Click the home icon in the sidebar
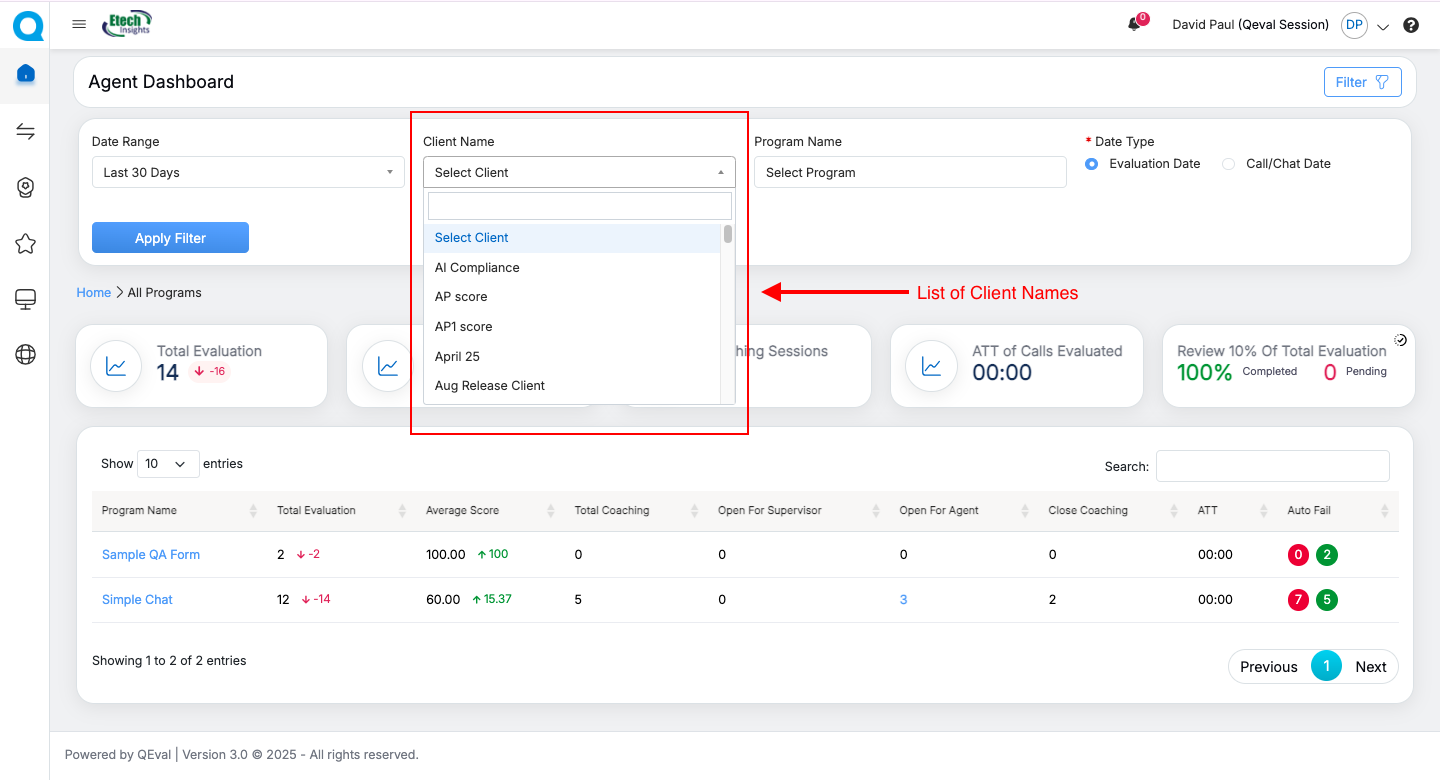The image size is (1440, 780). pos(26,74)
